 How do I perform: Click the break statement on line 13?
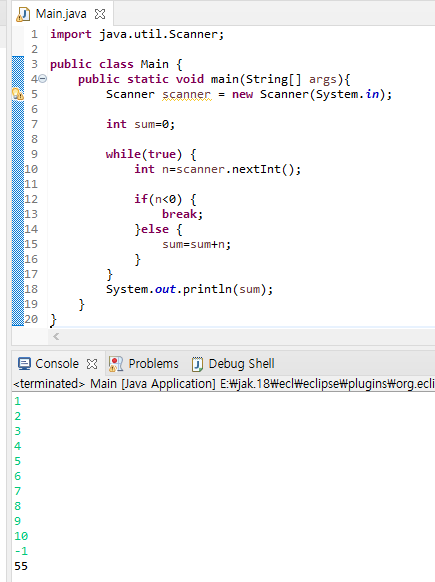pyautogui.click(x=182, y=214)
